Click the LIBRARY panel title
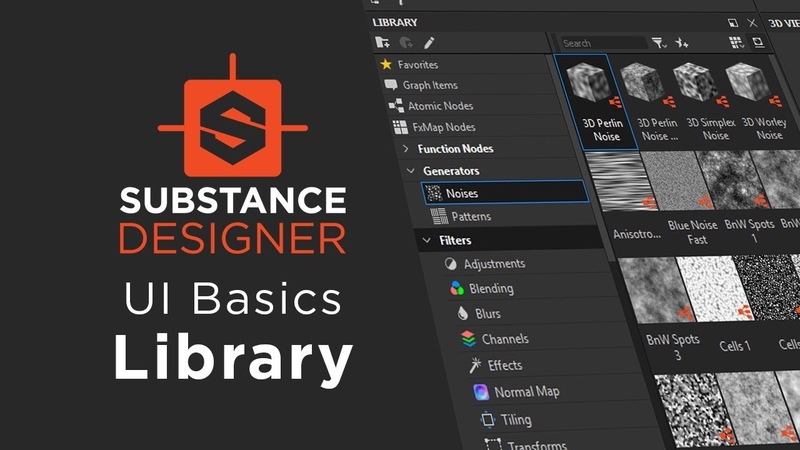Viewport: 800px width, 450px height. click(394, 22)
